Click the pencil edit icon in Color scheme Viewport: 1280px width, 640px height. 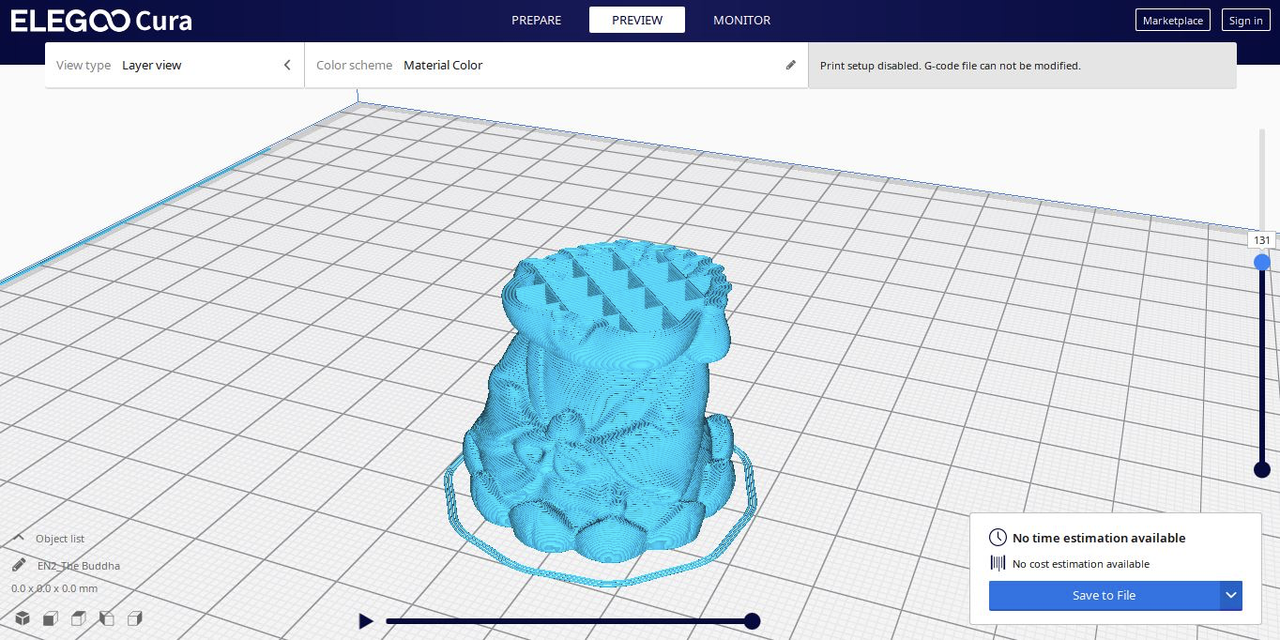pyautogui.click(x=791, y=65)
